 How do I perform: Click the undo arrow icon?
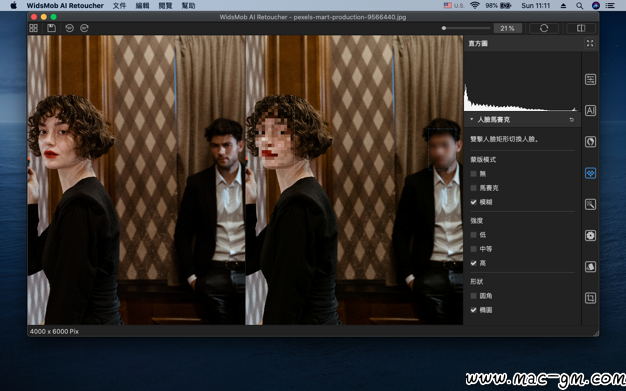click(69, 28)
